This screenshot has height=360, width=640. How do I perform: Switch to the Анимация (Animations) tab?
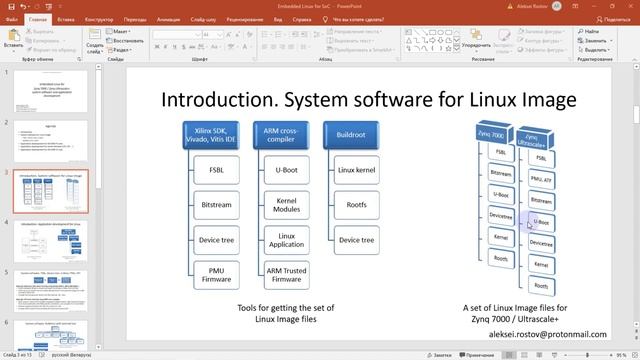pos(168,19)
